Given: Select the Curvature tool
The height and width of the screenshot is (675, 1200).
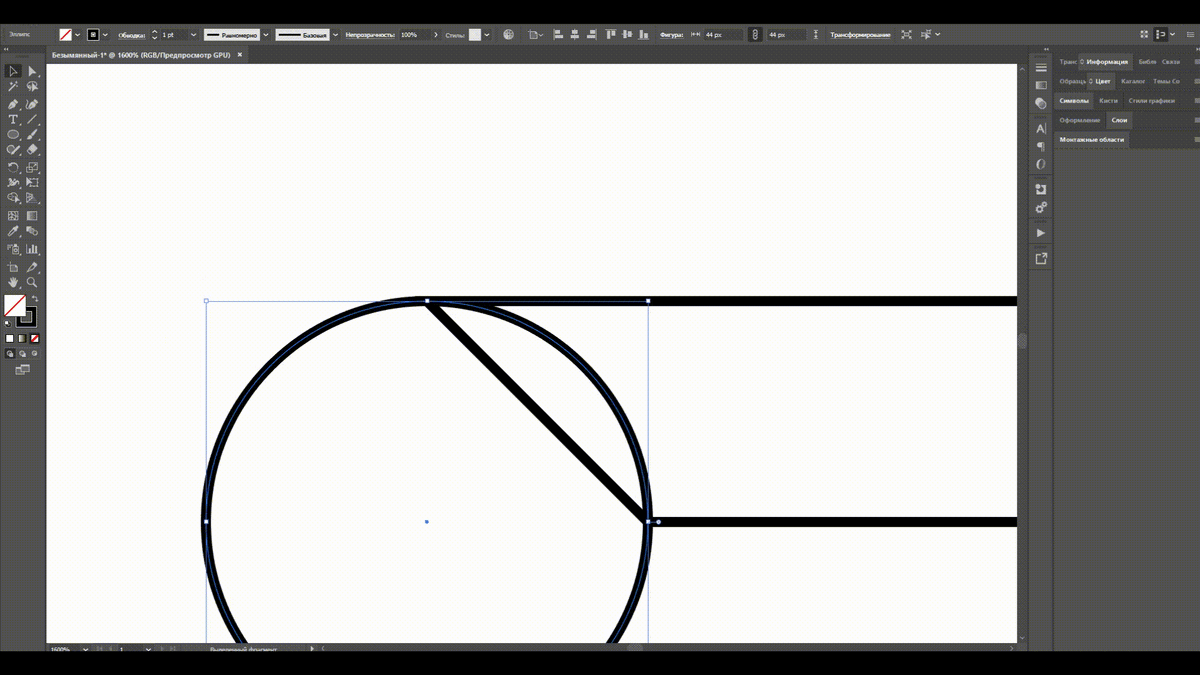Looking at the screenshot, I should click(x=32, y=104).
